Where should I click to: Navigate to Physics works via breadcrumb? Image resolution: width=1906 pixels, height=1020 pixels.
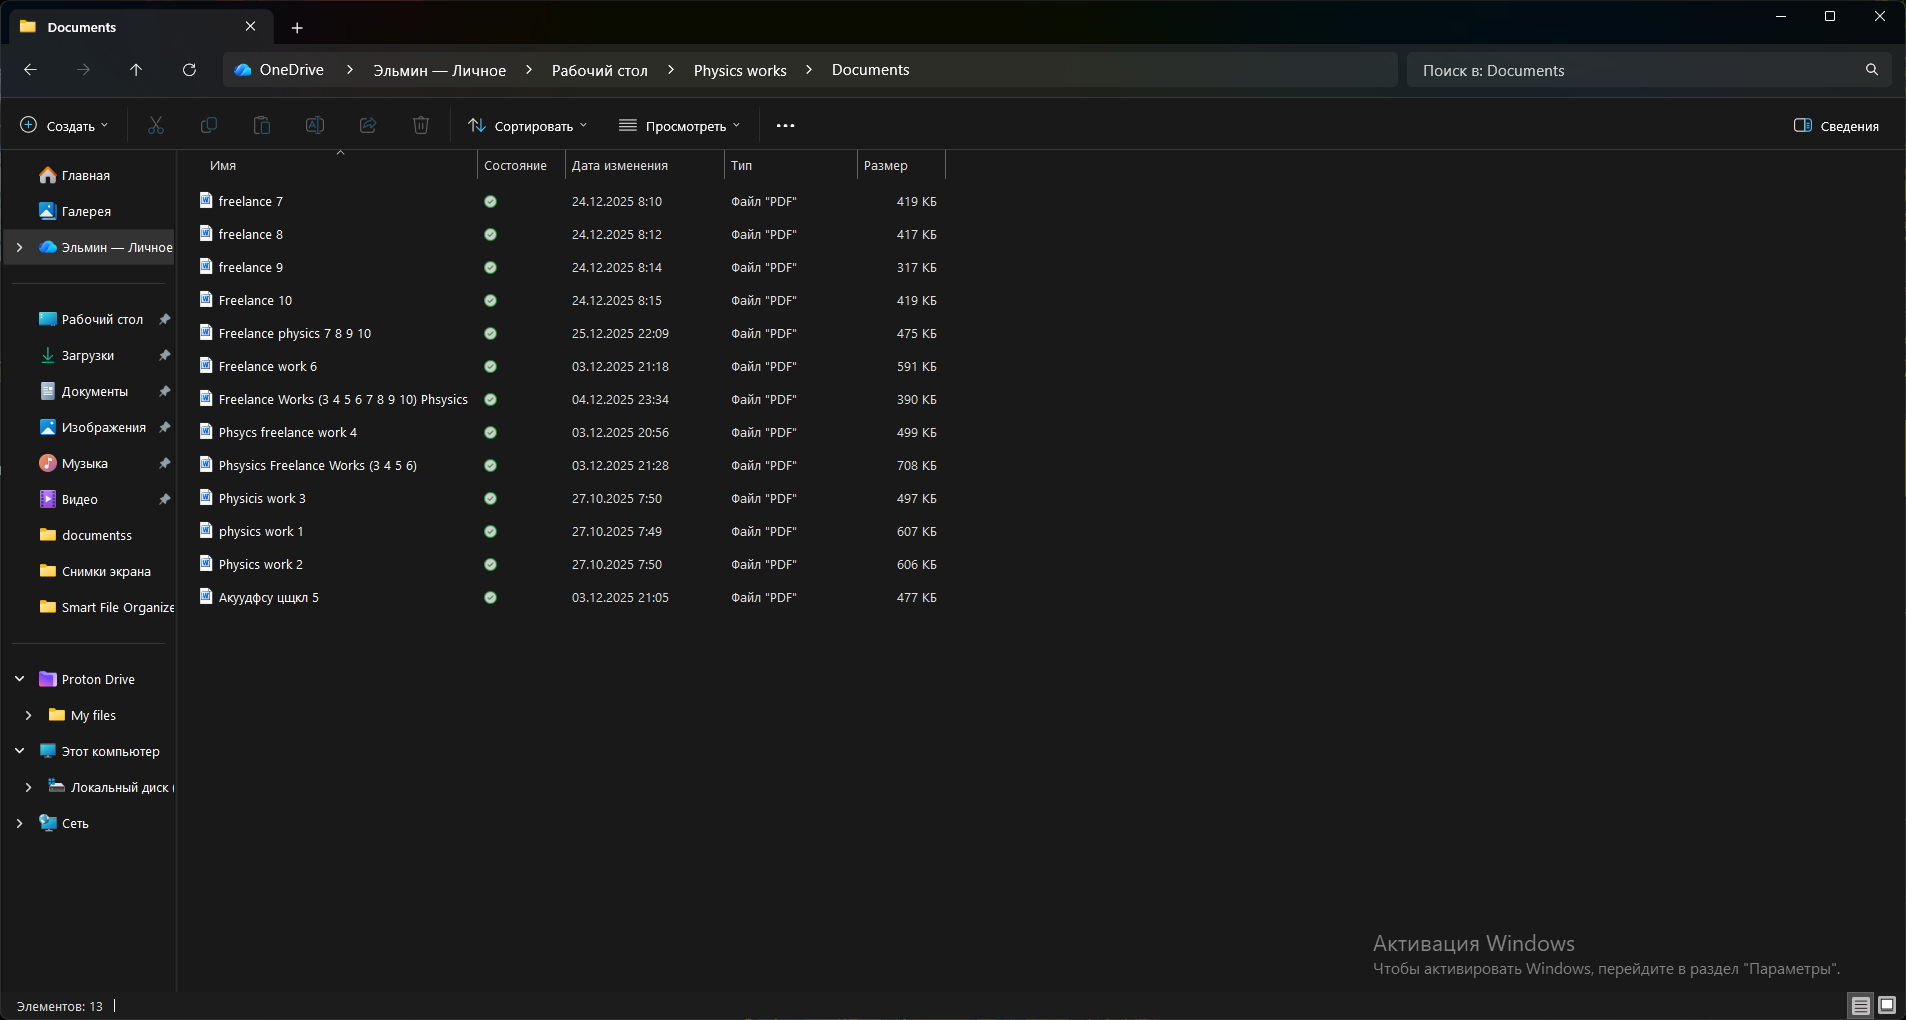pyautogui.click(x=739, y=69)
